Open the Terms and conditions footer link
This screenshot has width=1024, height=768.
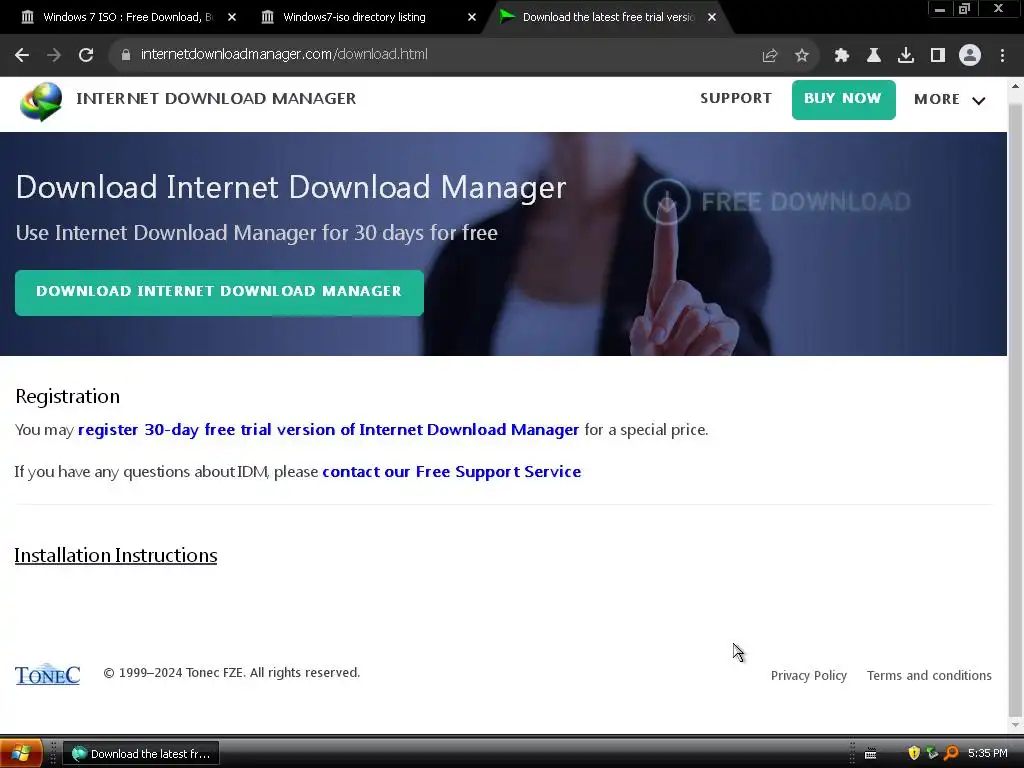pos(929,675)
